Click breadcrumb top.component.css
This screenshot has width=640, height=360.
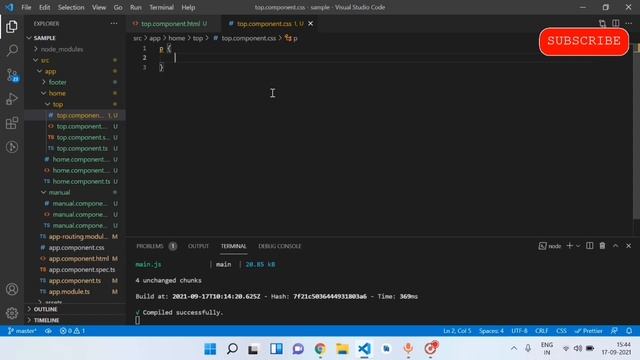coord(249,38)
